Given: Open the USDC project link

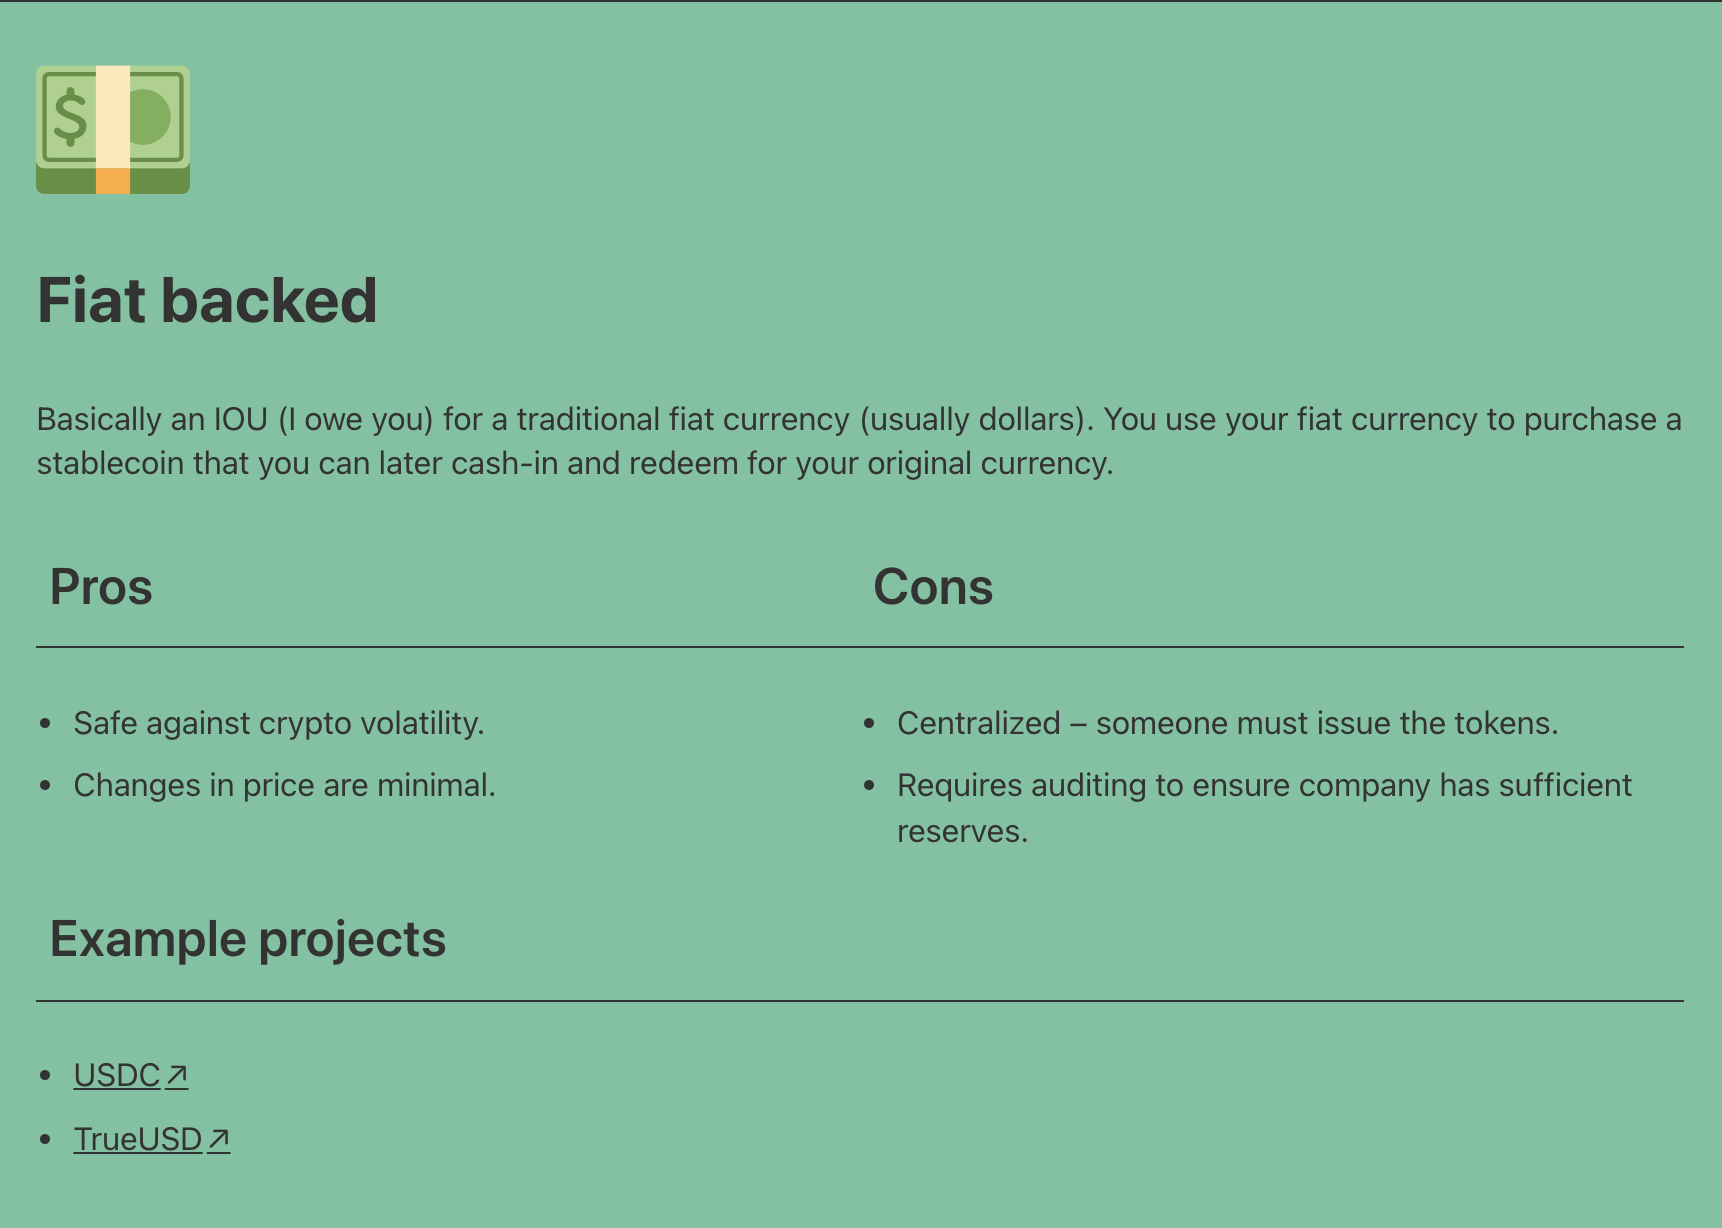Looking at the screenshot, I should pos(117,1076).
